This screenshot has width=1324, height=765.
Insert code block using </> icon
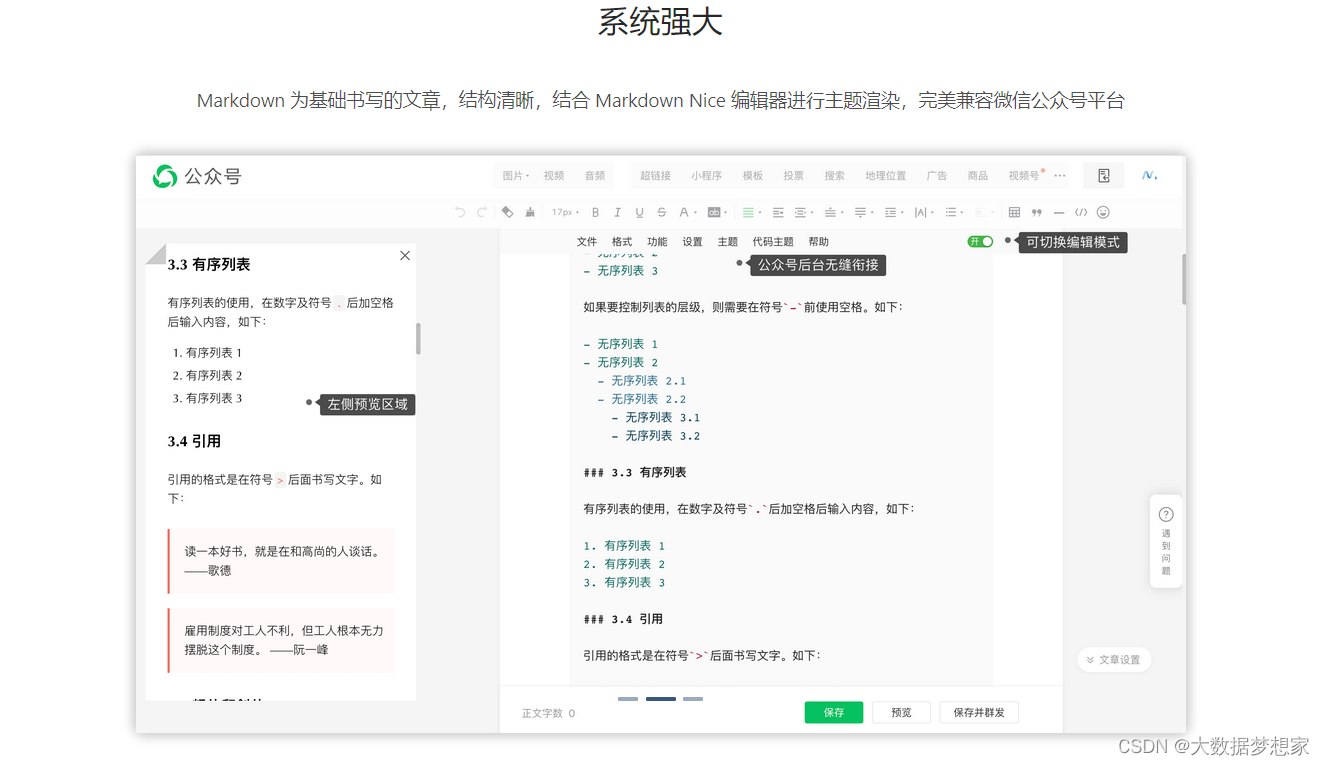point(1081,212)
